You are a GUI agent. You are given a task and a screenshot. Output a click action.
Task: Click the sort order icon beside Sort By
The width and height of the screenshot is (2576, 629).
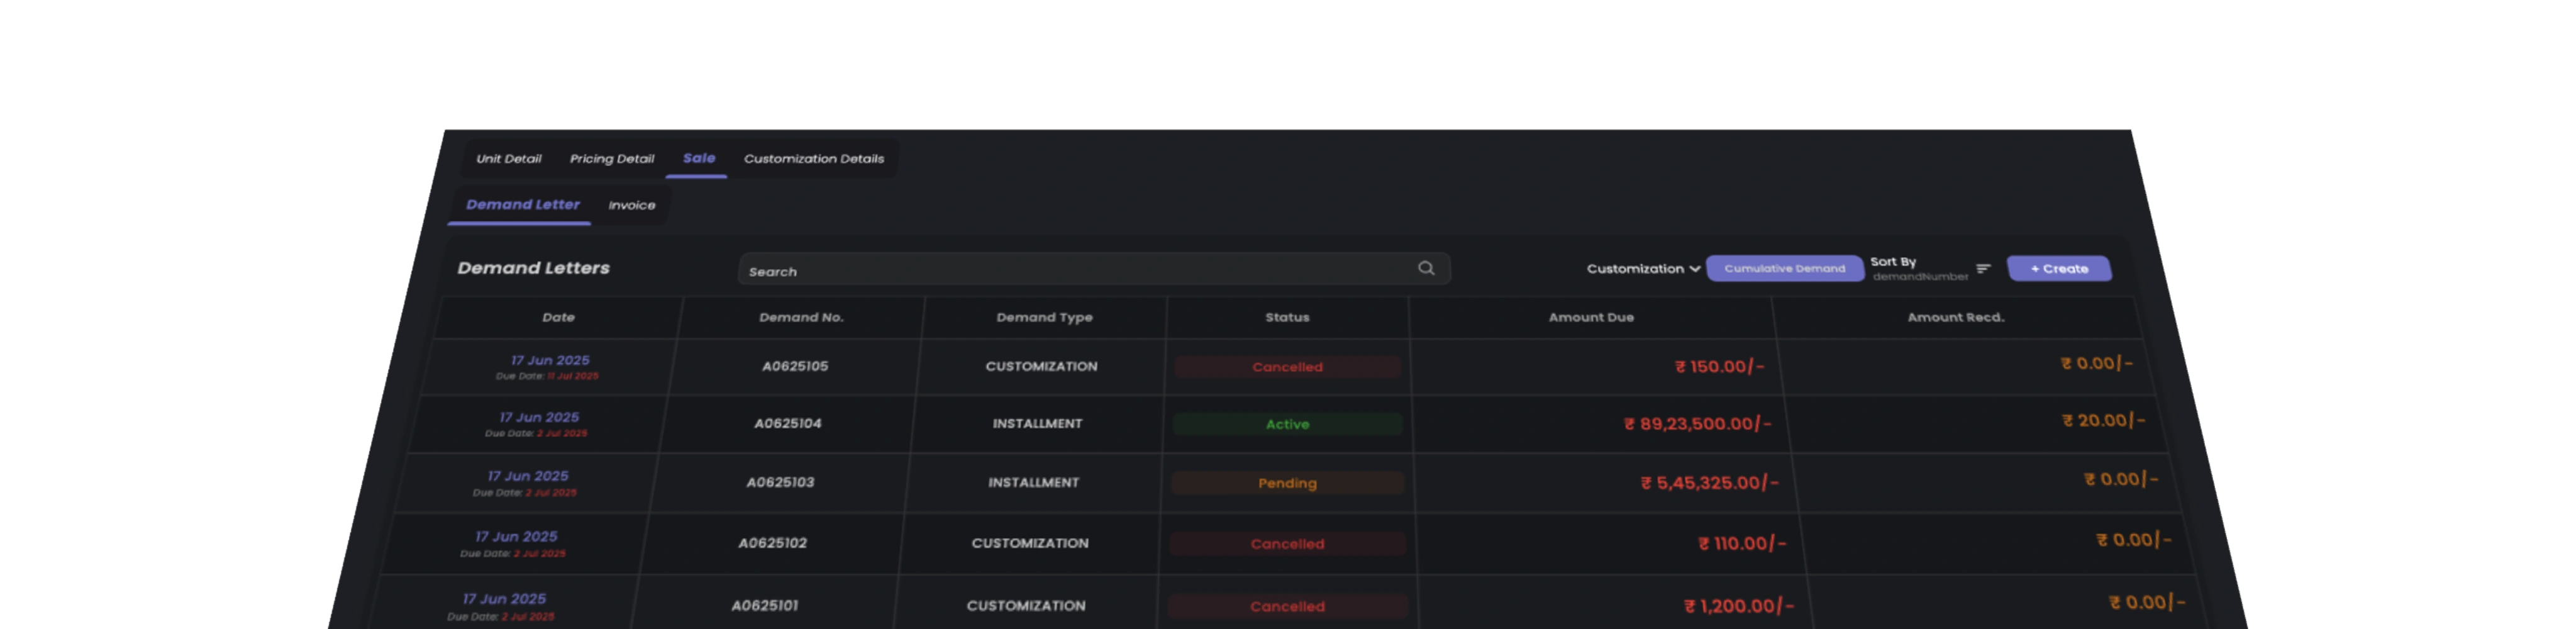click(x=1984, y=268)
